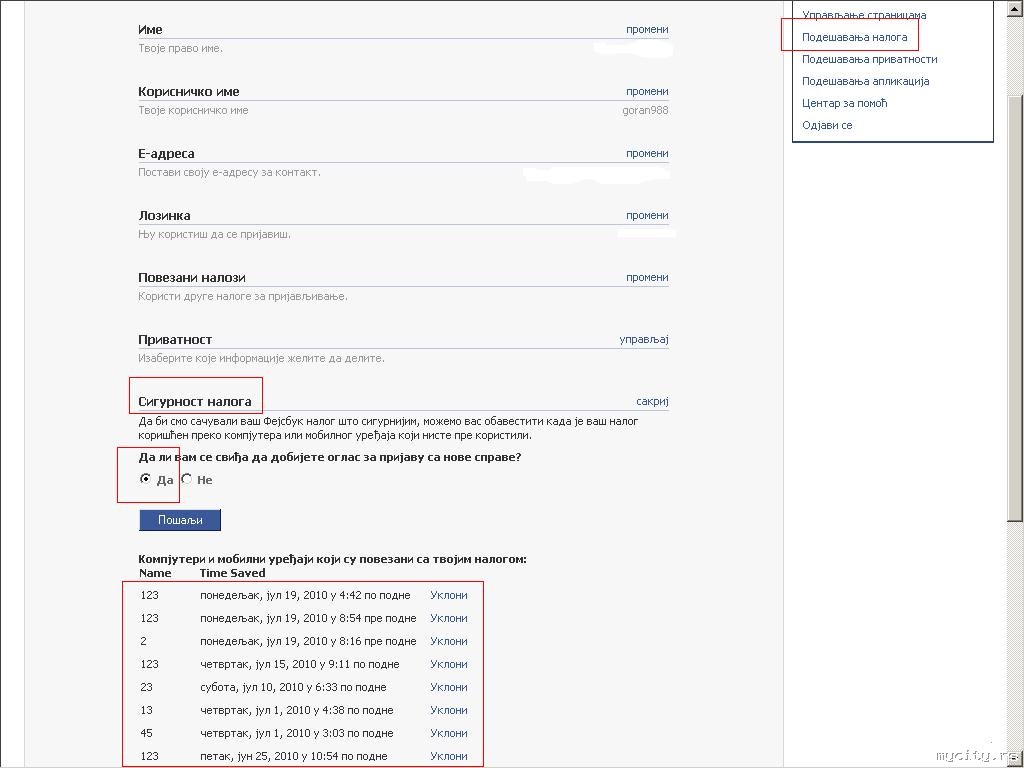1024x768 pixels.
Task: Click device name '13' in the list
Action: click(x=146, y=710)
